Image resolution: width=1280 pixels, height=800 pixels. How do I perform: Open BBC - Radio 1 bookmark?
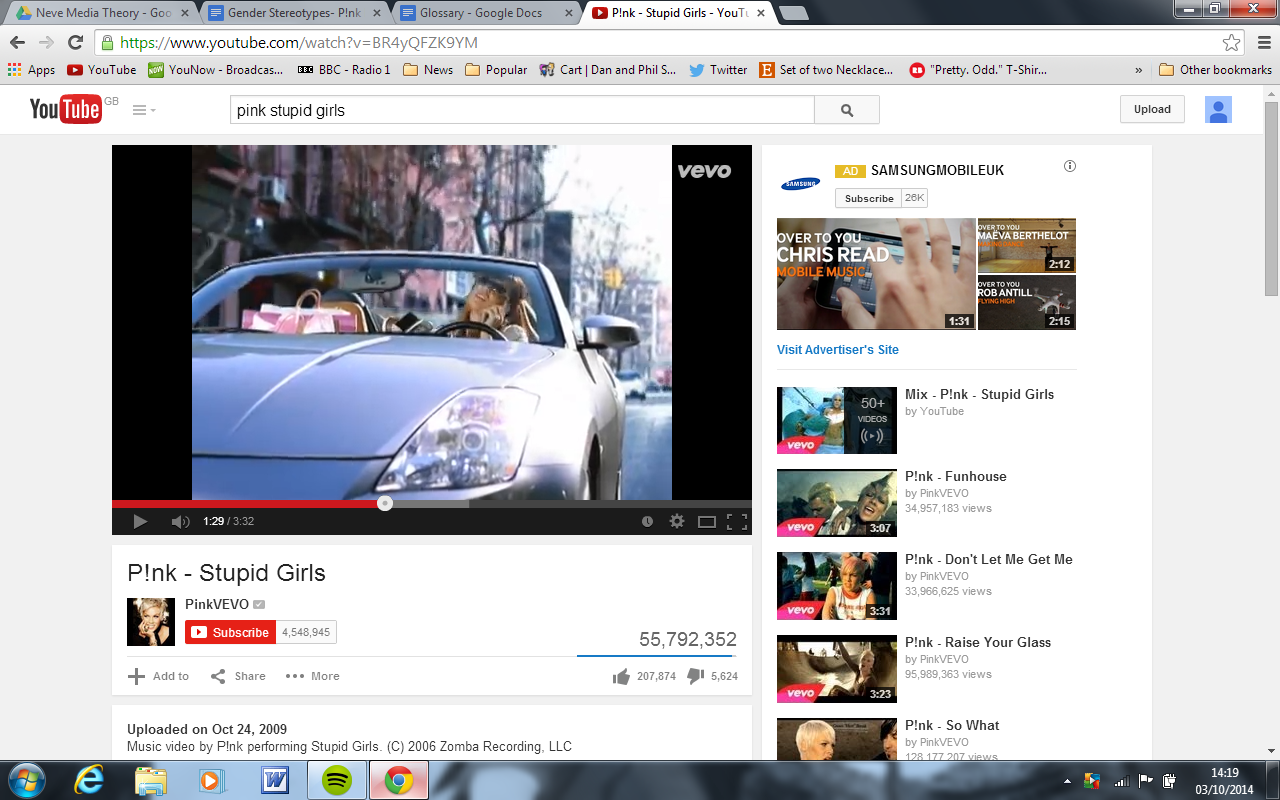344,70
